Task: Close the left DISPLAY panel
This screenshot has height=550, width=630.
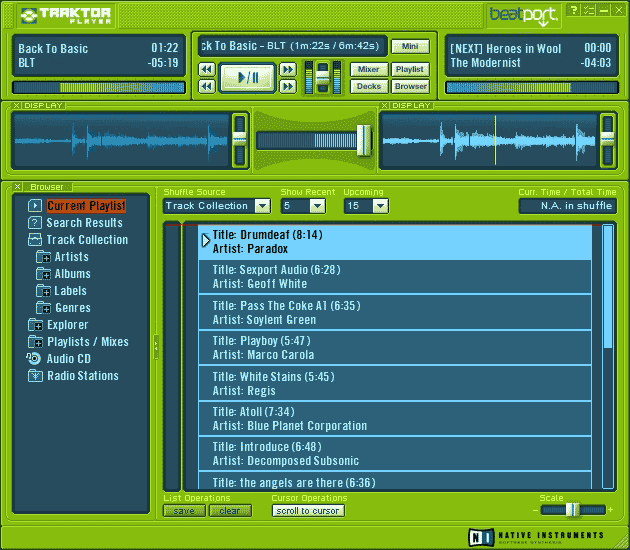Action: [x=16, y=105]
